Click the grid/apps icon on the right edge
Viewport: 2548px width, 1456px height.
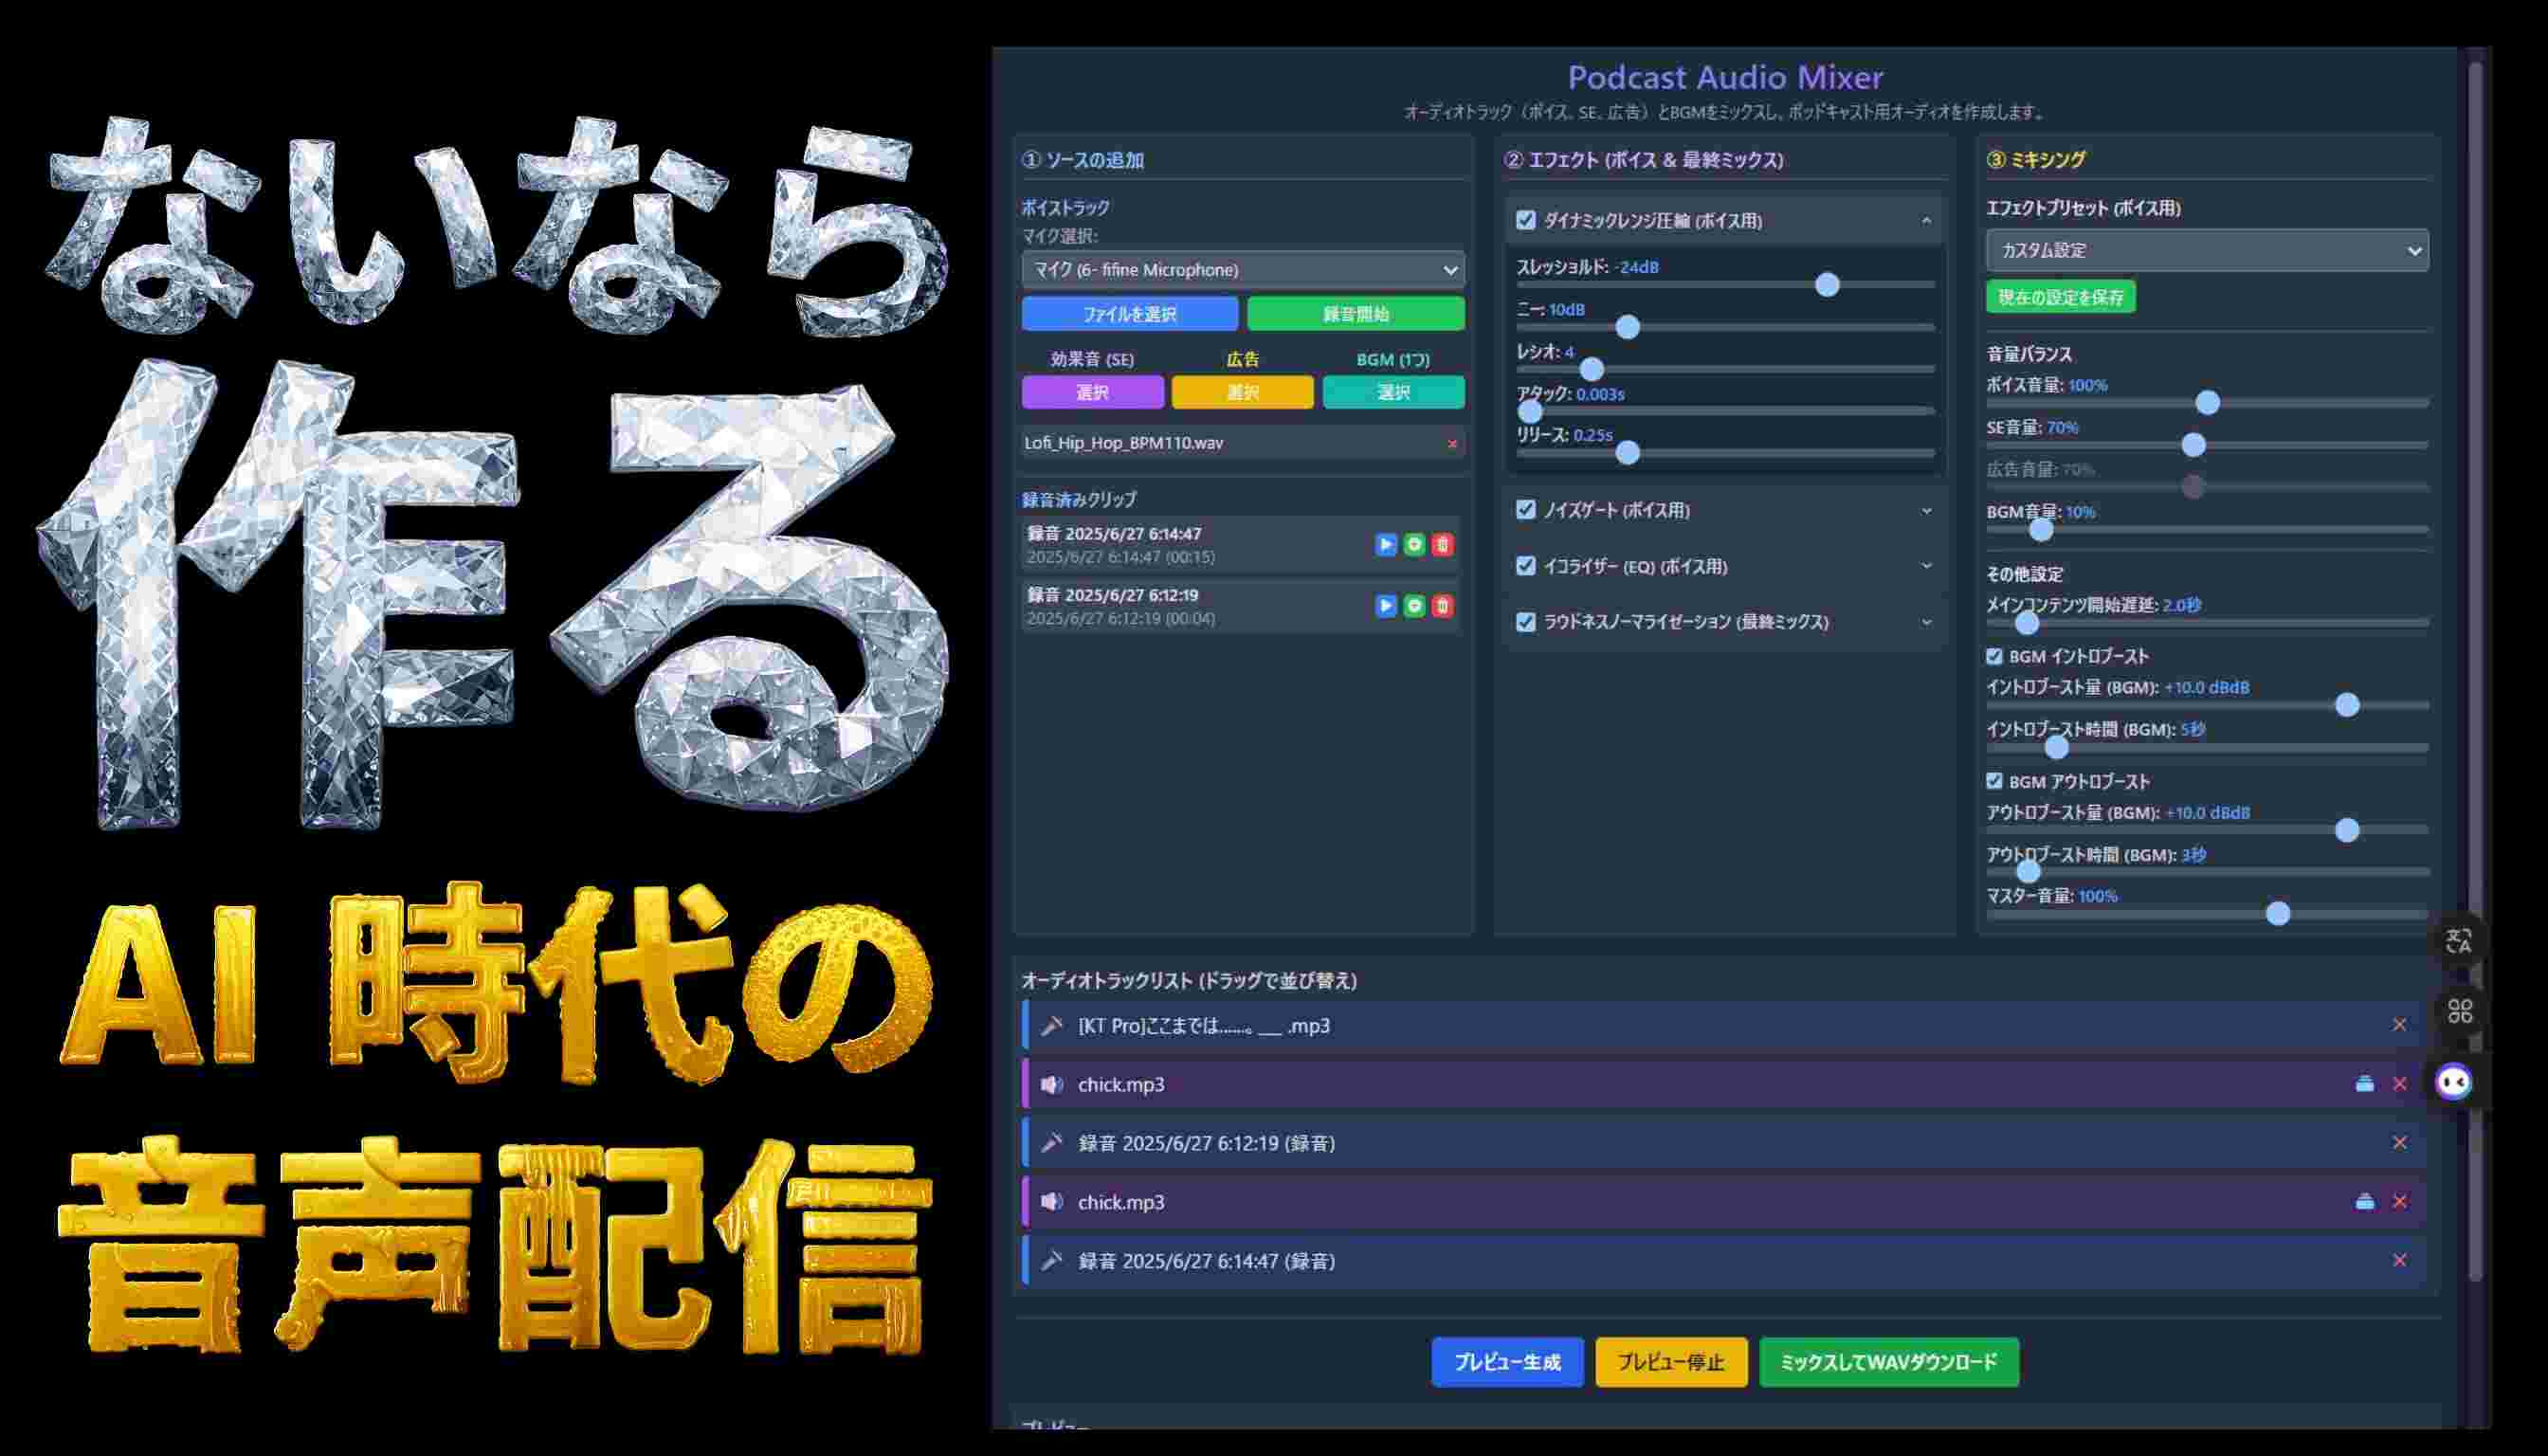point(2460,1010)
